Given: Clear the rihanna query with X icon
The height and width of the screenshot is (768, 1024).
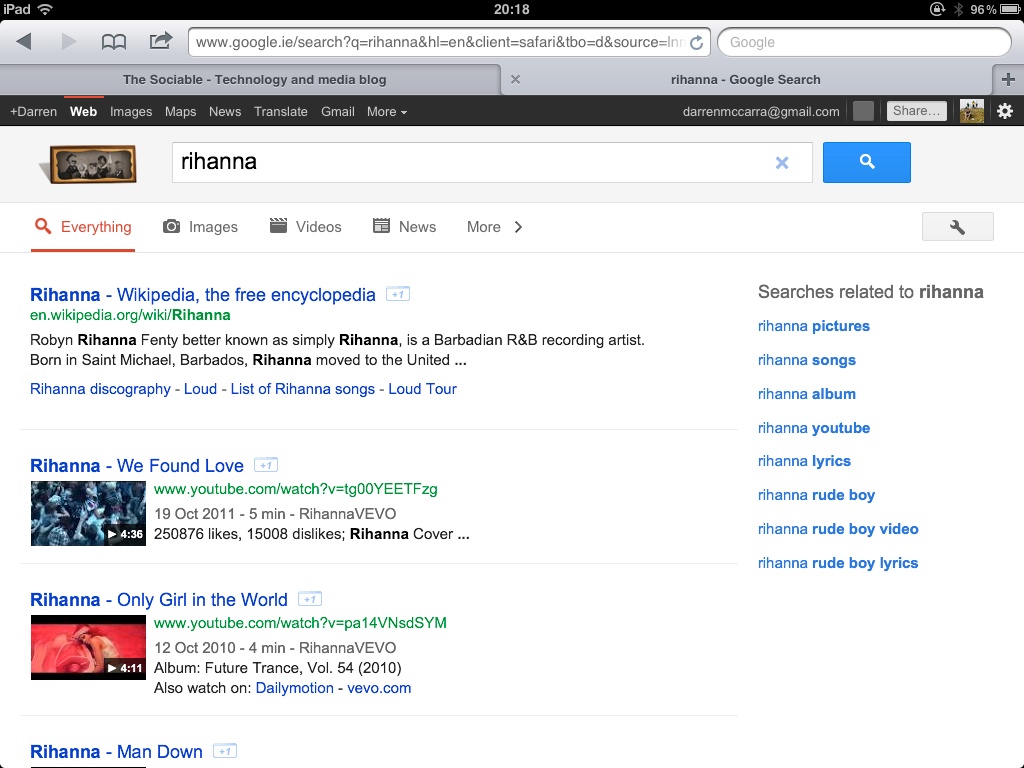Looking at the screenshot, I should coord(782,163).
